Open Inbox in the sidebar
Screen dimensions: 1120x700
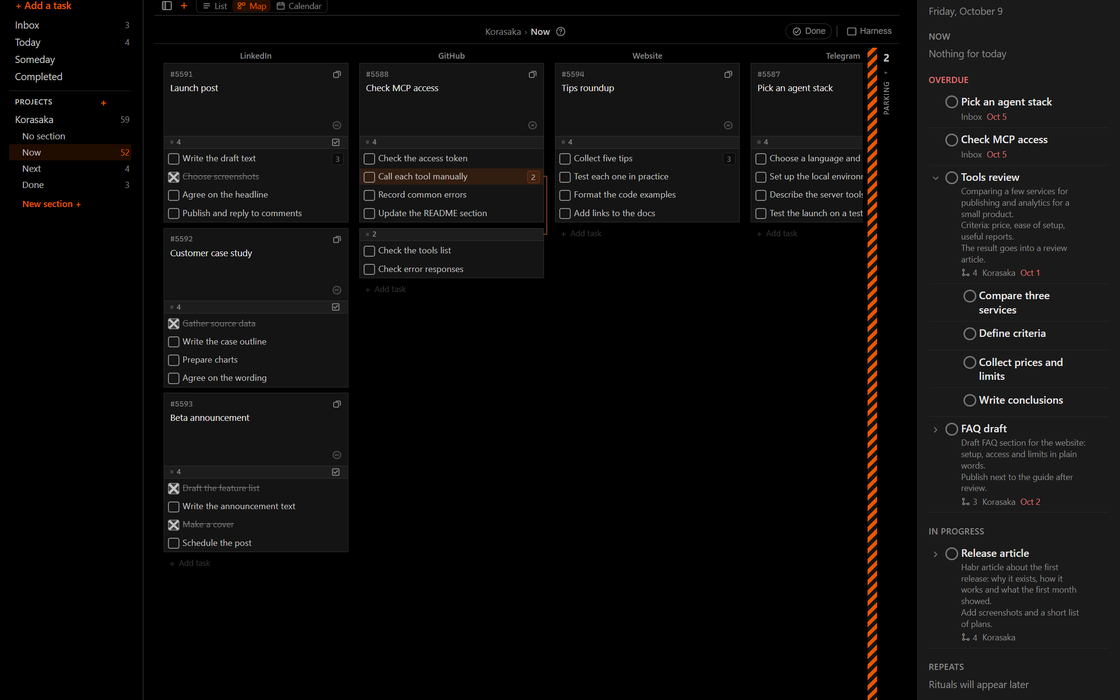point(71,25)
